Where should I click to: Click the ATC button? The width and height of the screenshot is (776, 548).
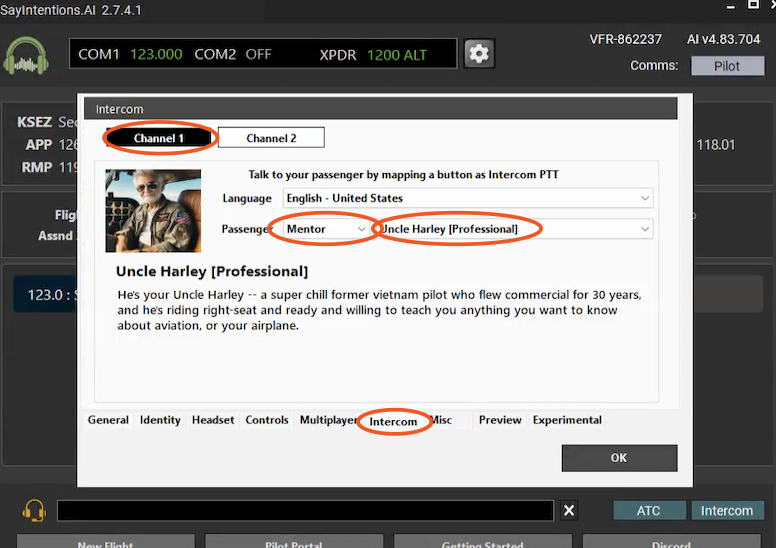[x=649, y=510]
